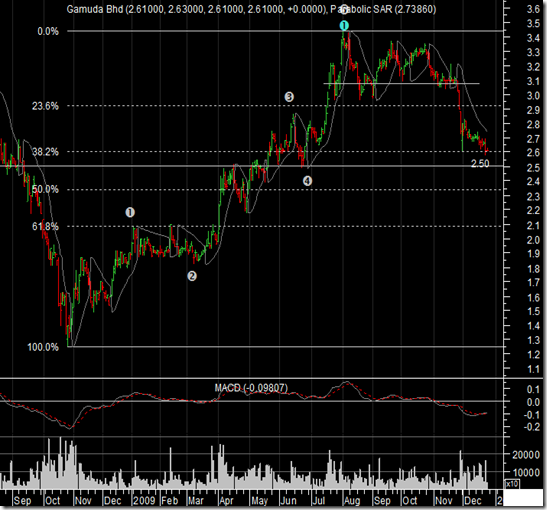Viewport: 547px width, 510px height.
Task: Click the Apr label on the time axis
Action: (226, 501)
